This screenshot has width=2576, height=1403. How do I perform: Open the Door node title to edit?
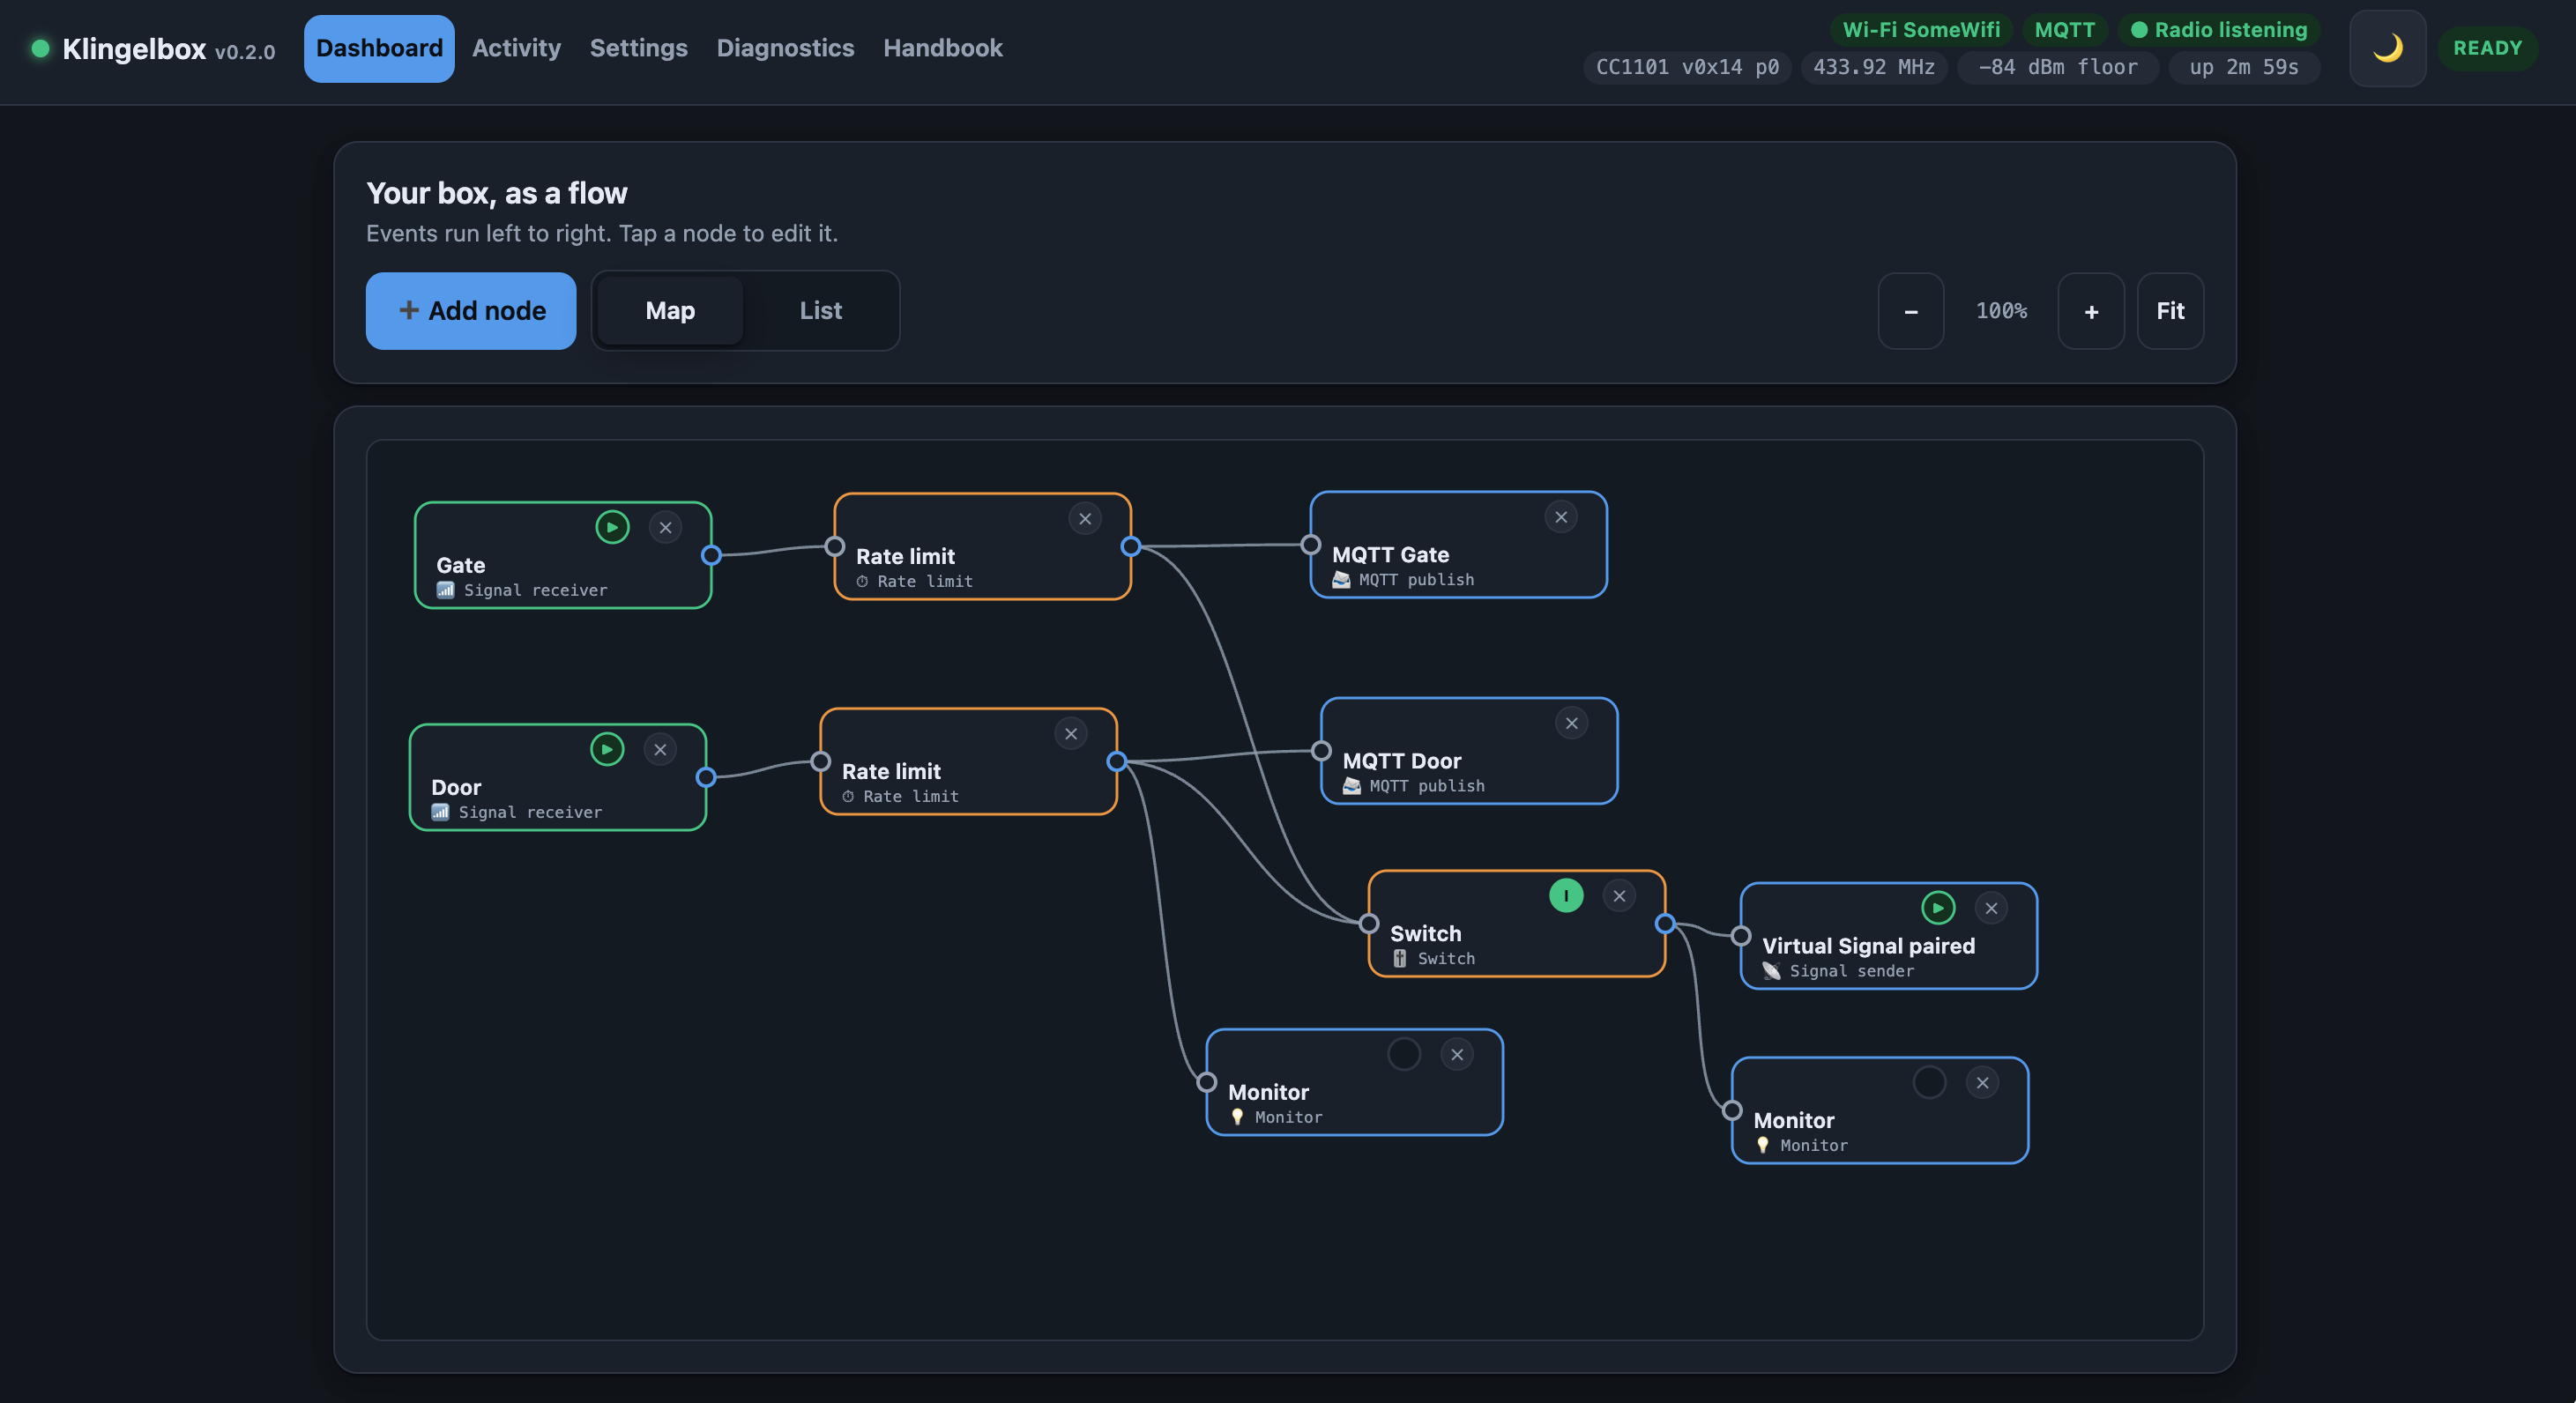point(456,787)
